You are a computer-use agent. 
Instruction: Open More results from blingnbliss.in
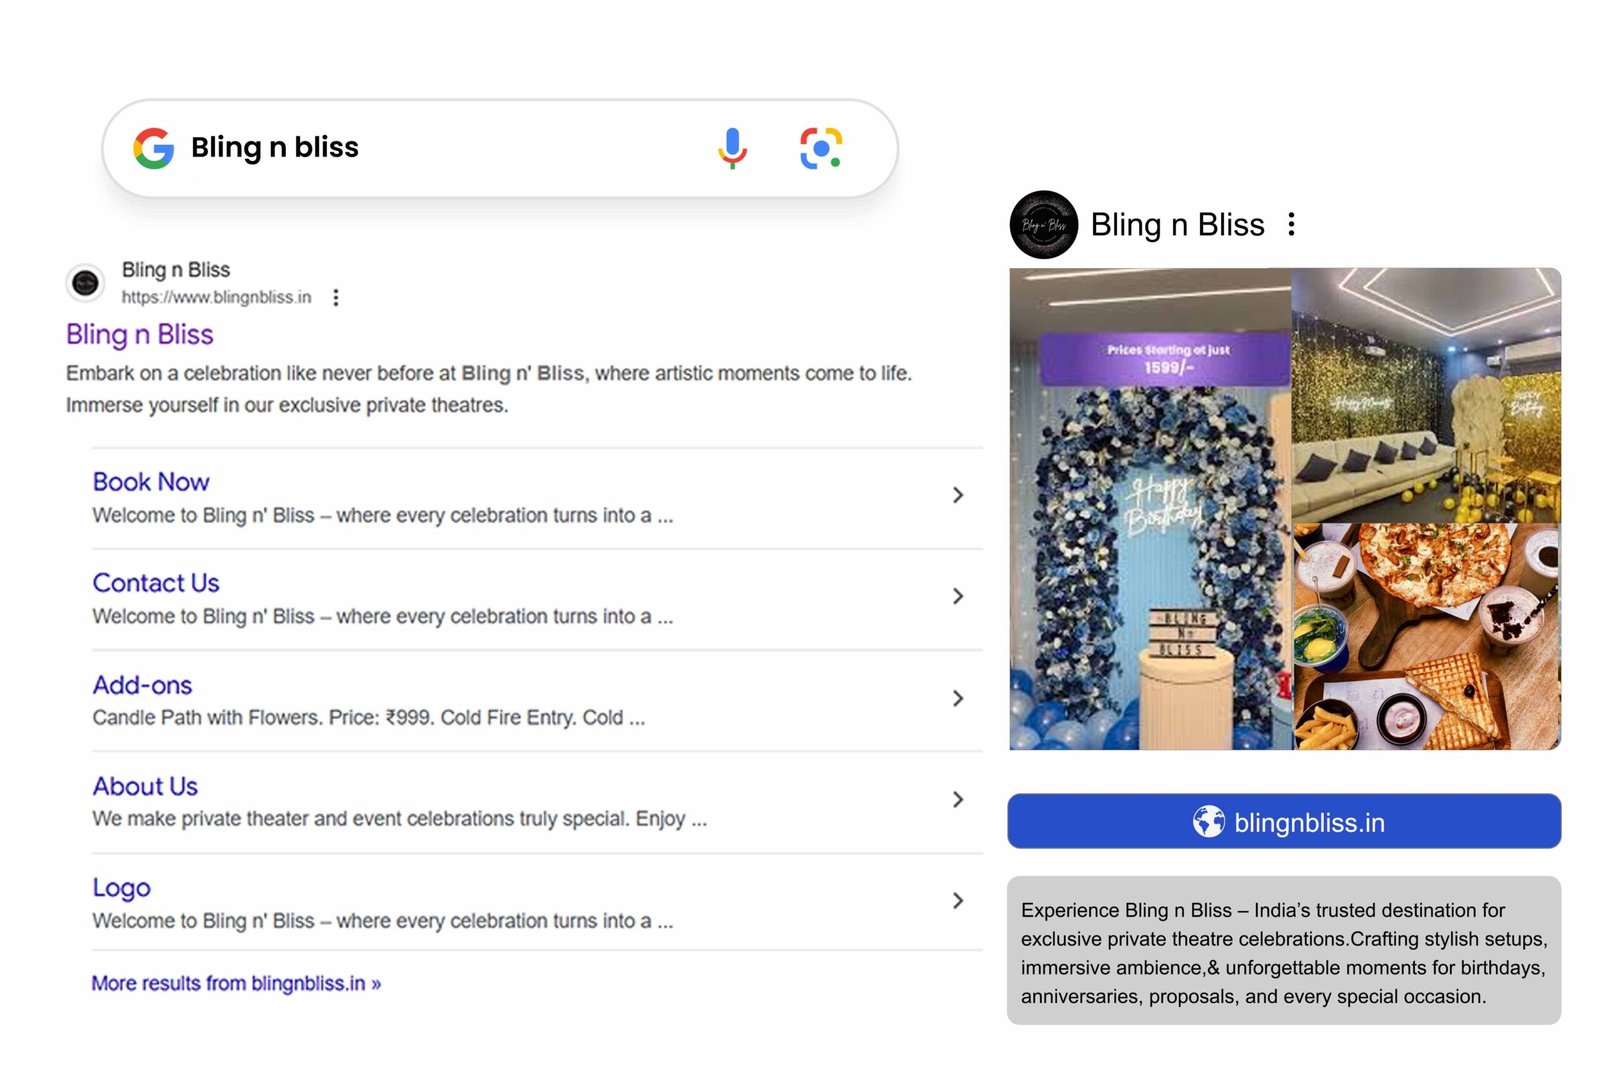coord(236,983)
